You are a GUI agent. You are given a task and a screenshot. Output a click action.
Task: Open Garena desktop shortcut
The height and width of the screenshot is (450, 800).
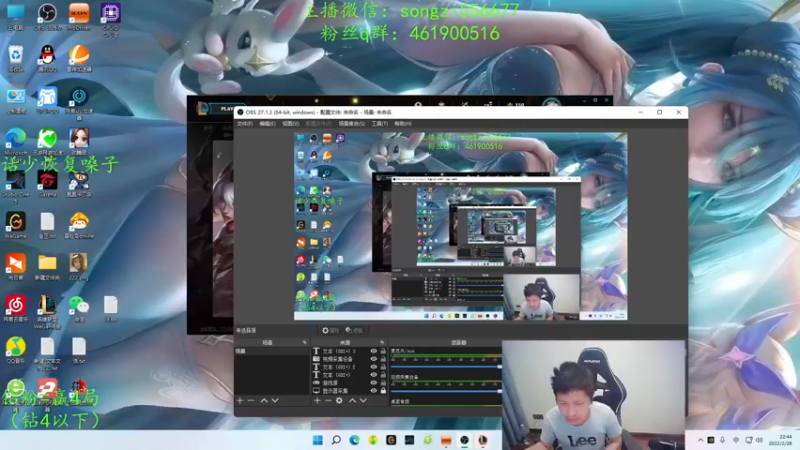[47, 184]
